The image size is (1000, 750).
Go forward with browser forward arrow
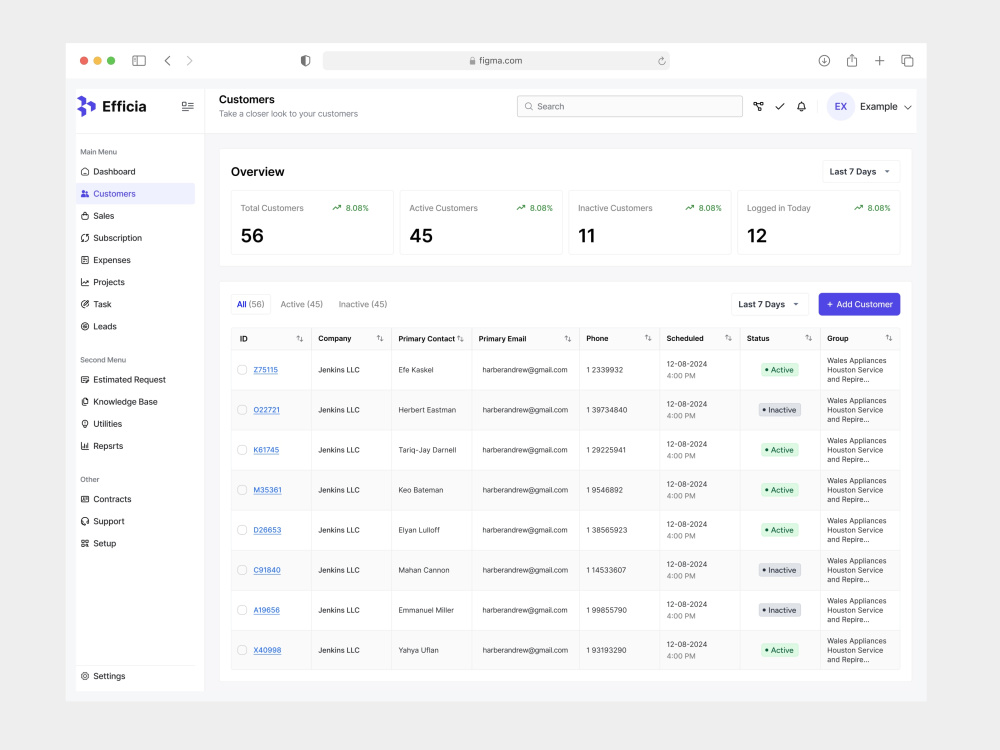tap(189, 61)
